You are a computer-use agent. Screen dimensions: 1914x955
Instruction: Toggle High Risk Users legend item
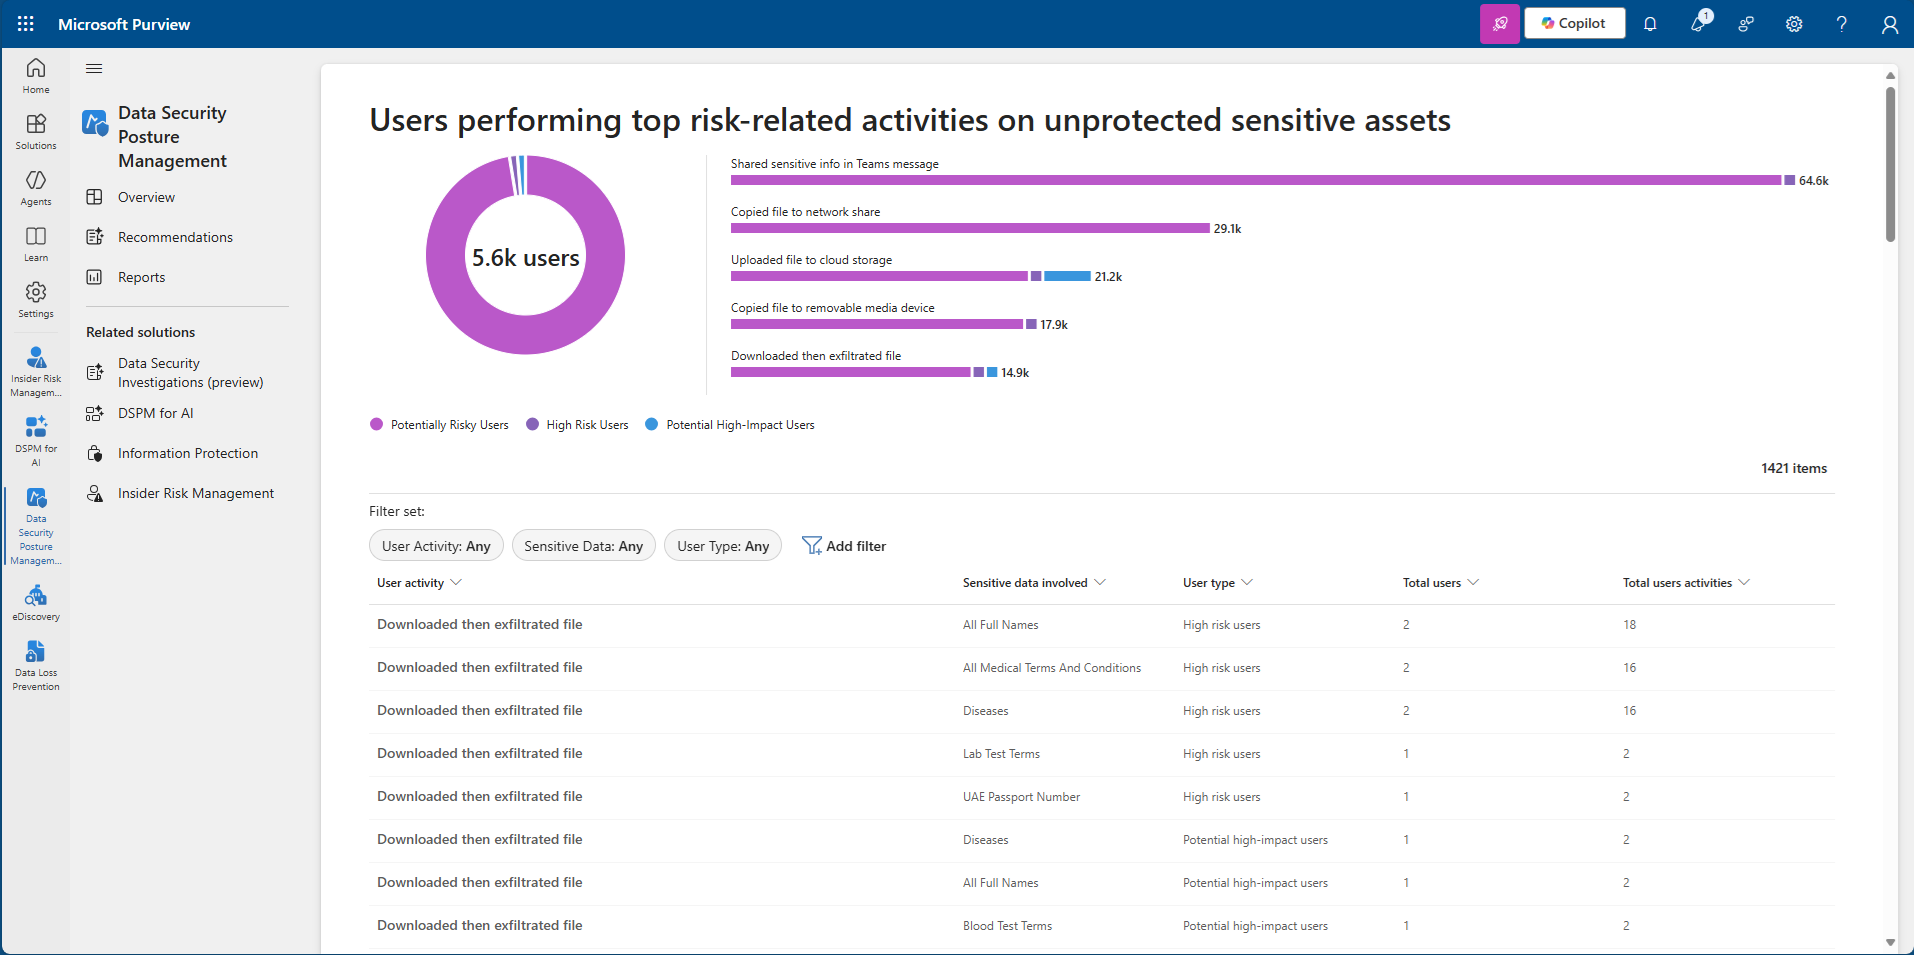(578, 425)
